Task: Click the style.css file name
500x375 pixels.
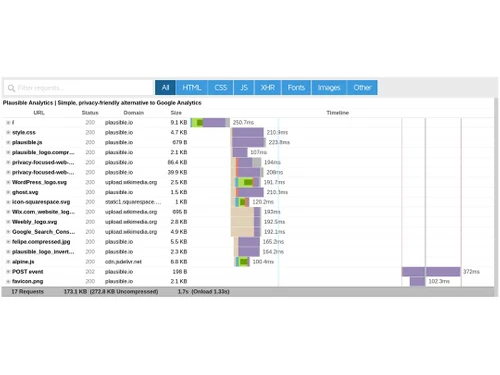Action: pyautogui.click(x=24, y=133)
